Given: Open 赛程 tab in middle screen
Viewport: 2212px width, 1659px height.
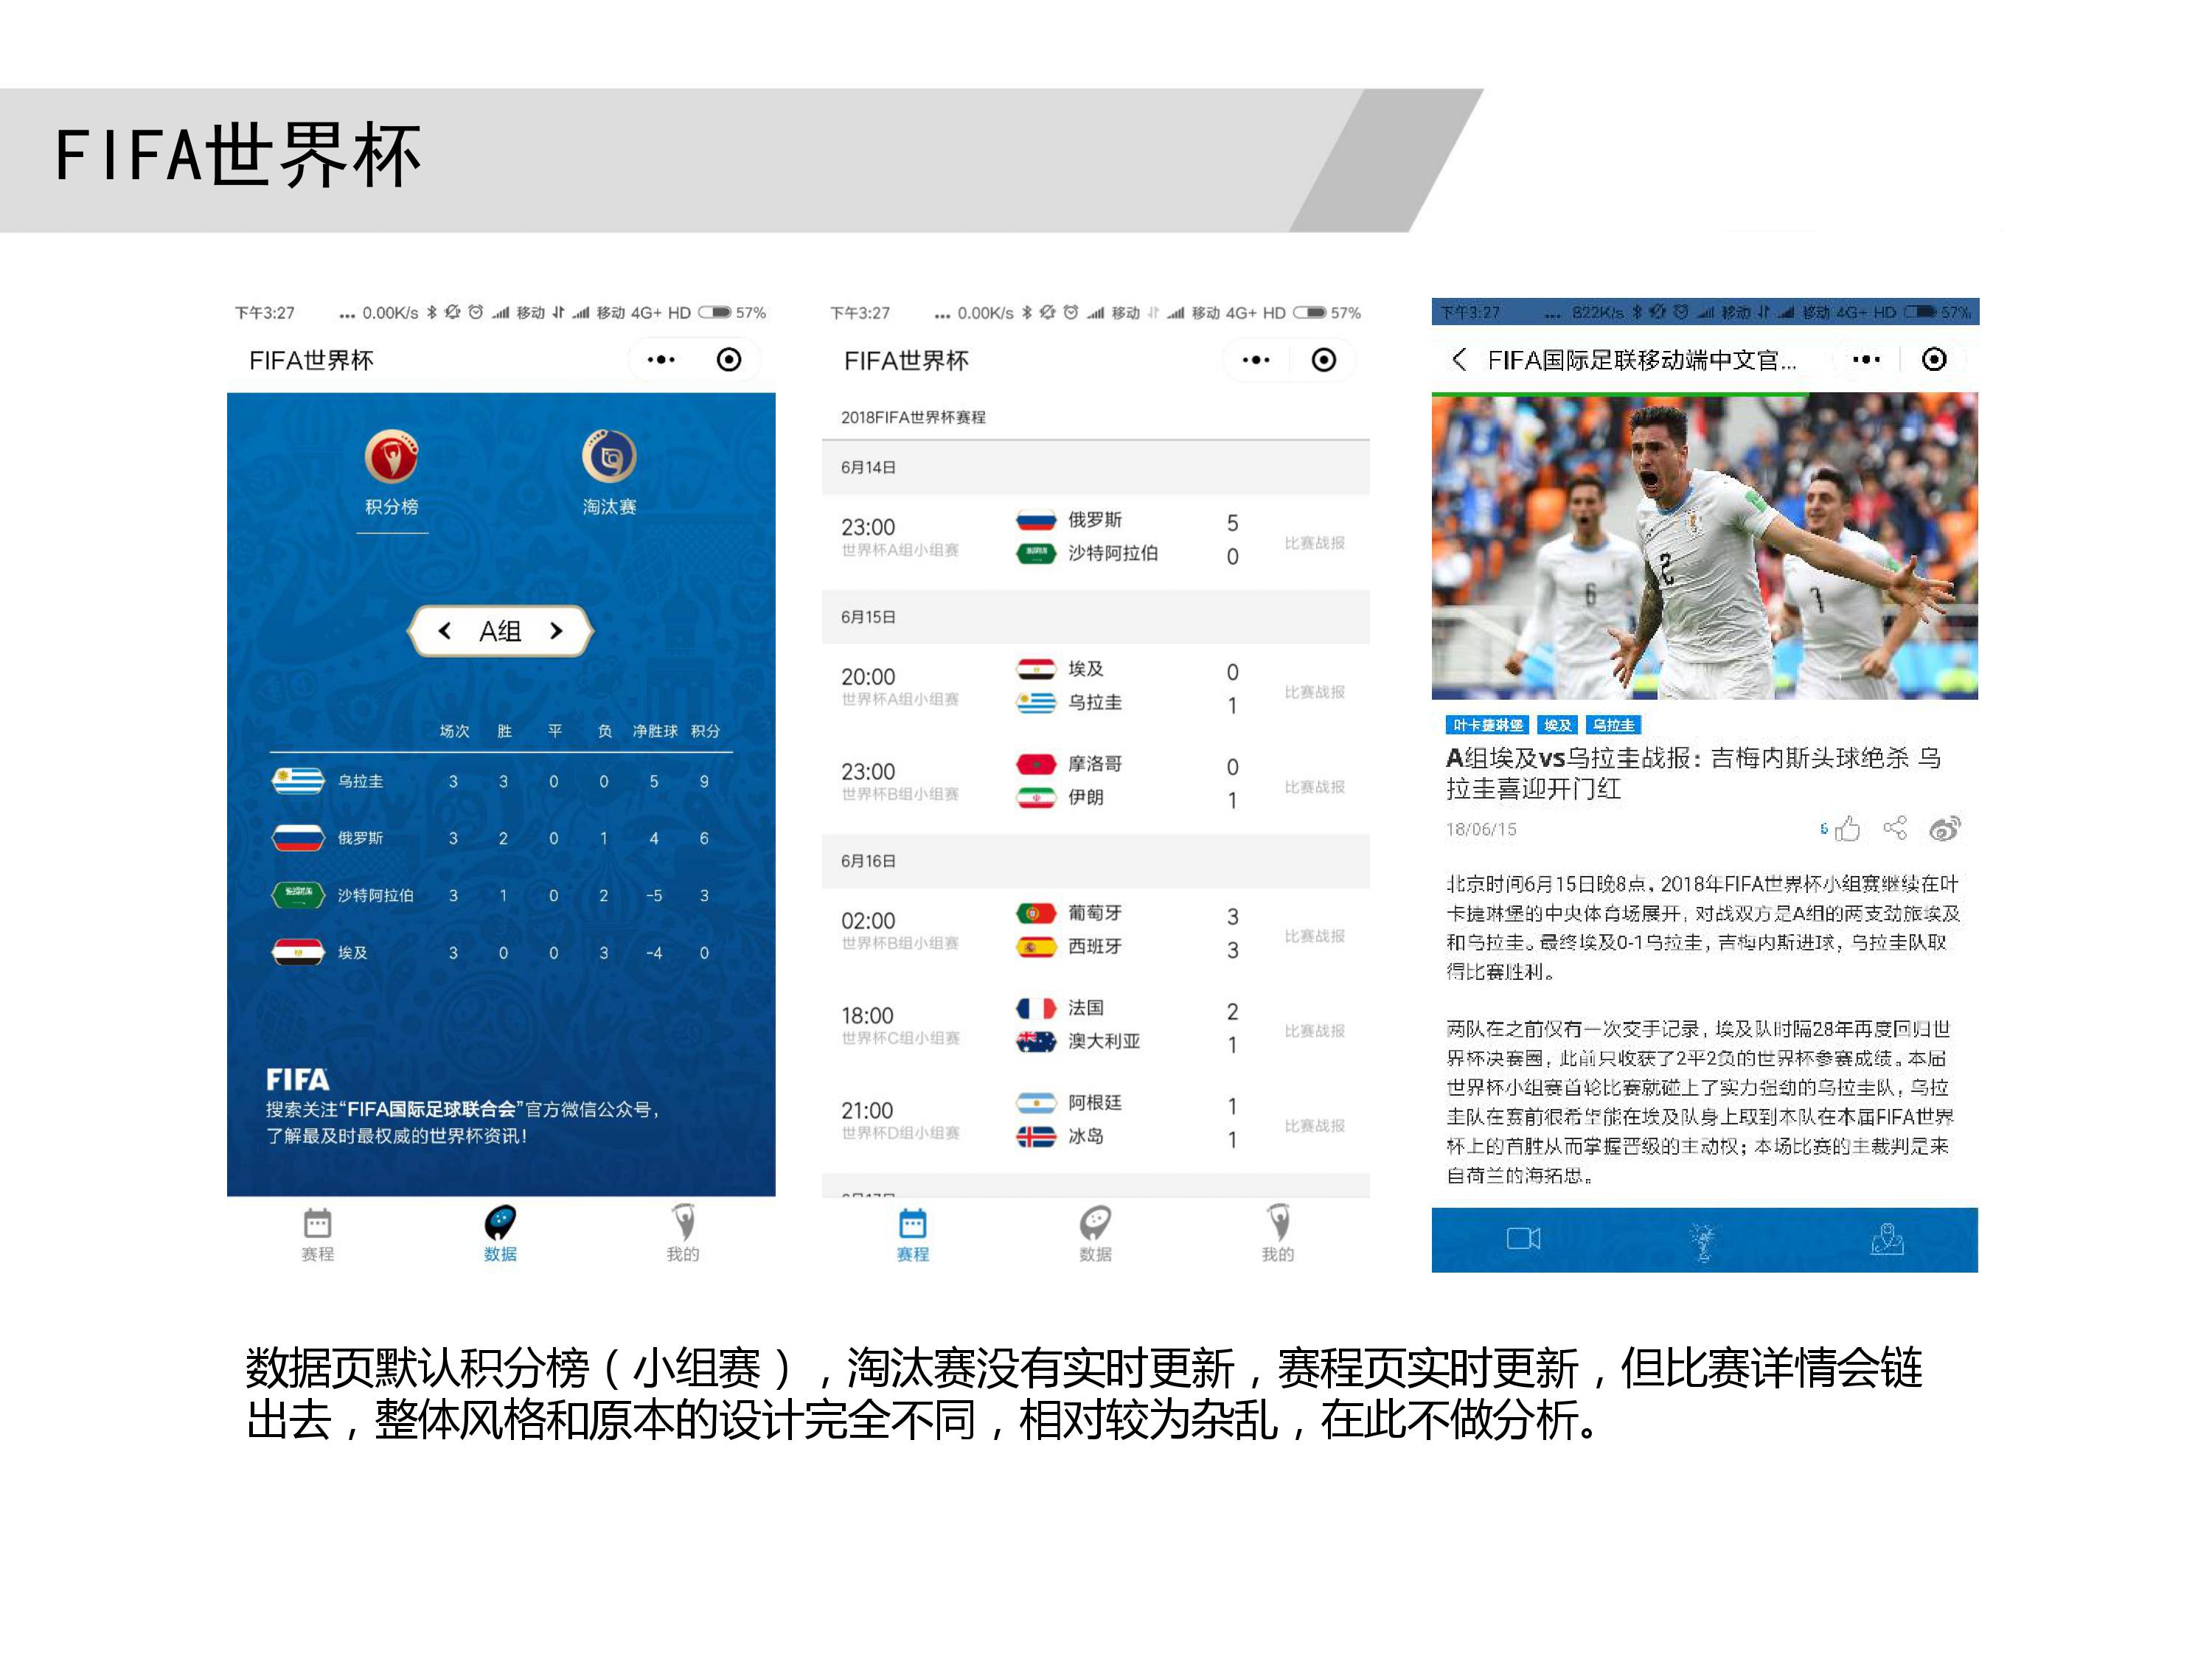Looking at the screenshot, I should (x=913, y=1235).
